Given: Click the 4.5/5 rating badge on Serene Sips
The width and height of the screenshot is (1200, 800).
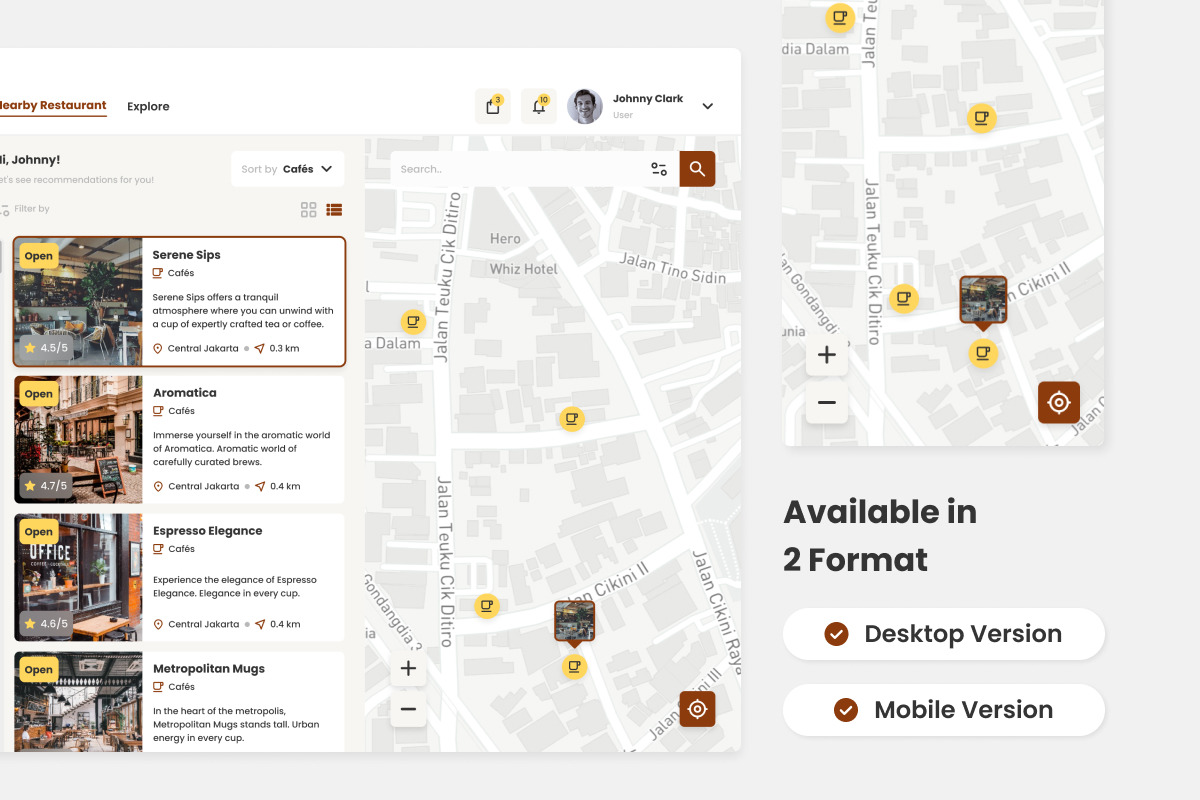Looking at the screenshot, I should (x=46, y=348).
